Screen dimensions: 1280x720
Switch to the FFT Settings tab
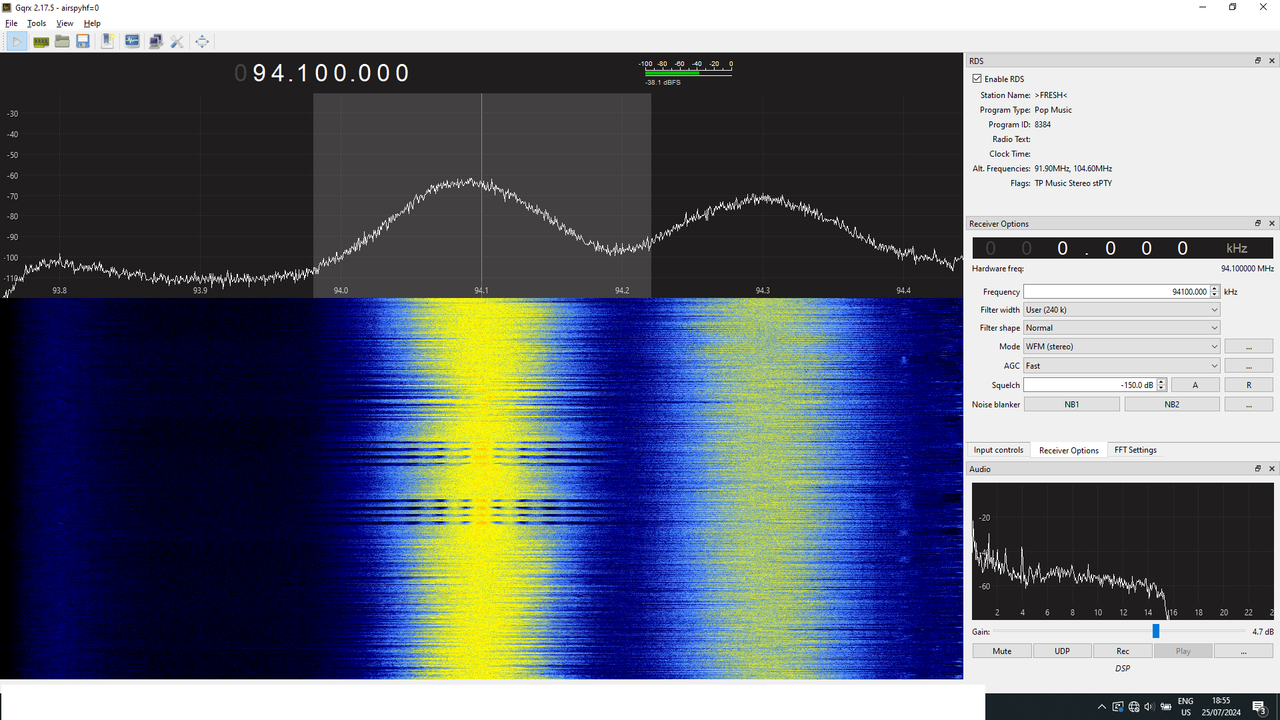pos(1135,450)
